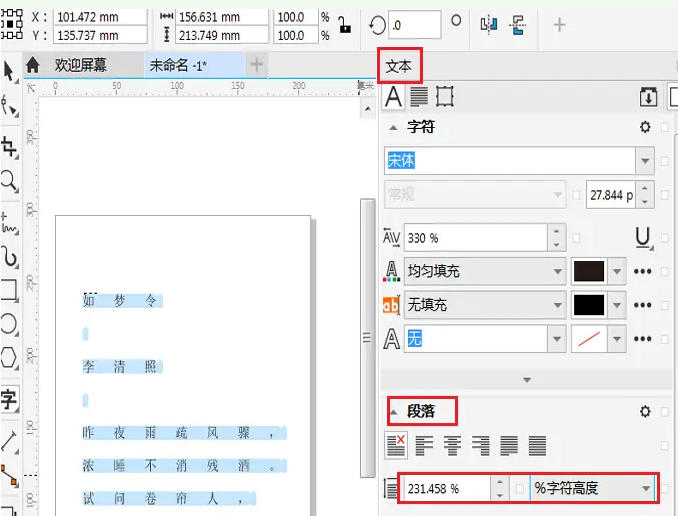Apply full justify alignment
Viewport: 678px width, 516px height.
point(509,446)
